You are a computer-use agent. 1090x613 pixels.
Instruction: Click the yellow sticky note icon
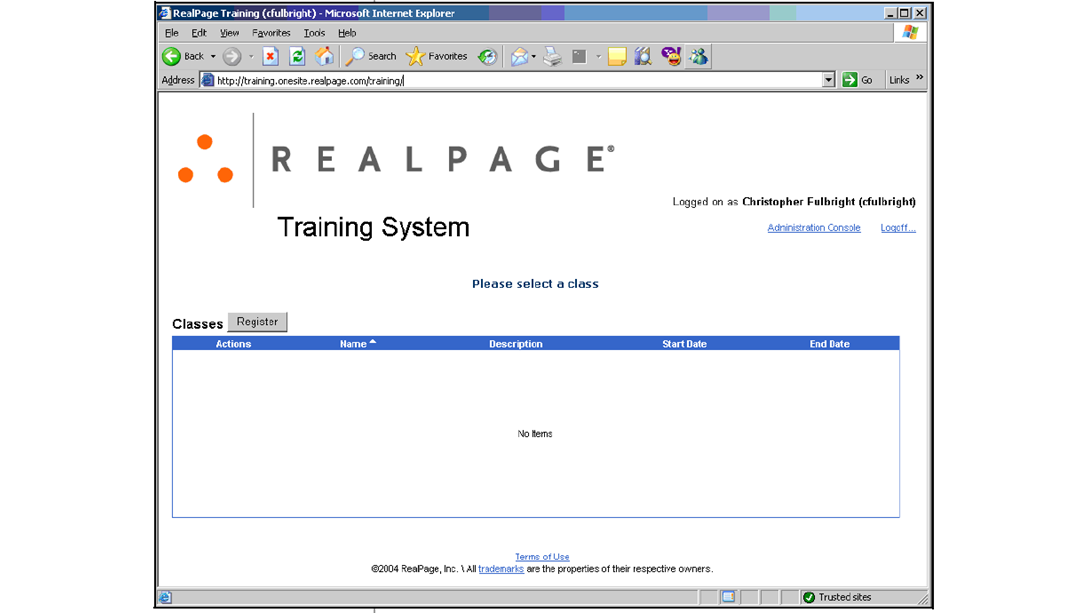pyautogui.click(x=617, y=56)
